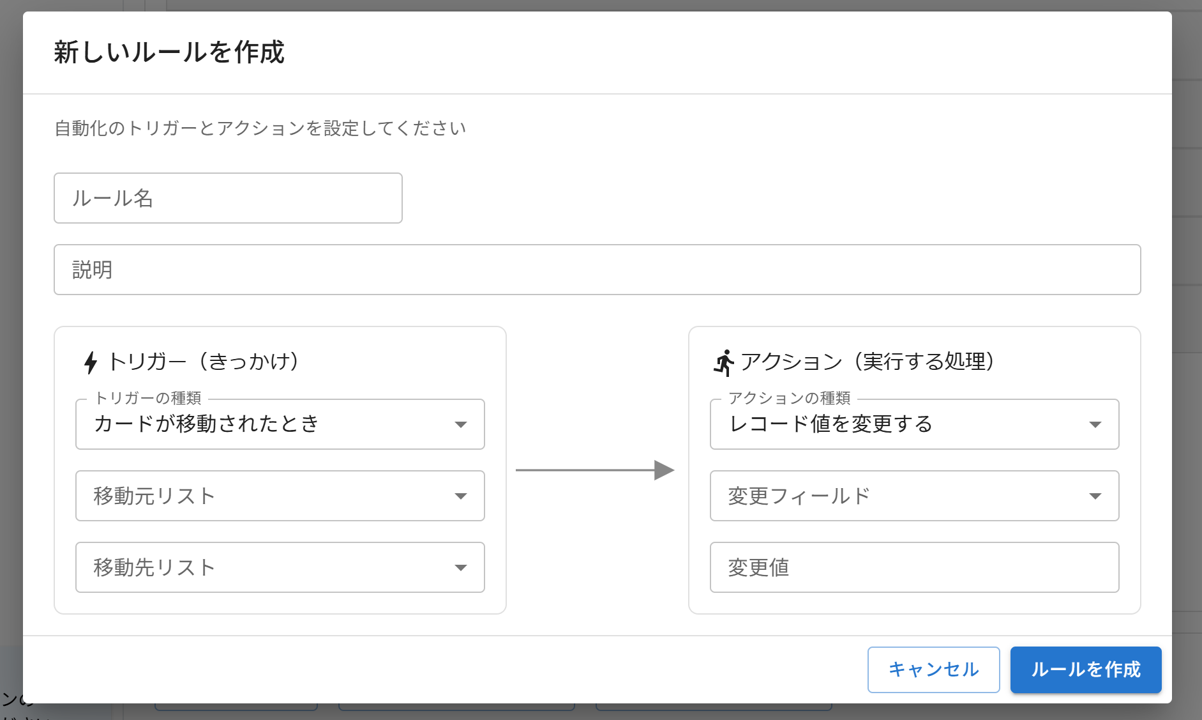
Task: Click the 変更値 input field
Action: [915, 567]
